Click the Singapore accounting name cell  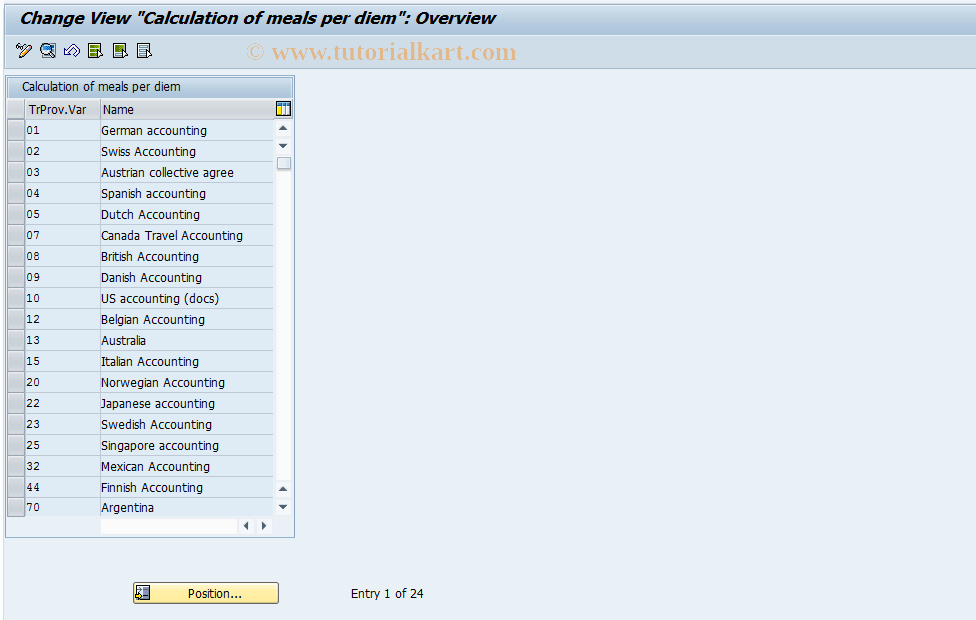[187, 445]
